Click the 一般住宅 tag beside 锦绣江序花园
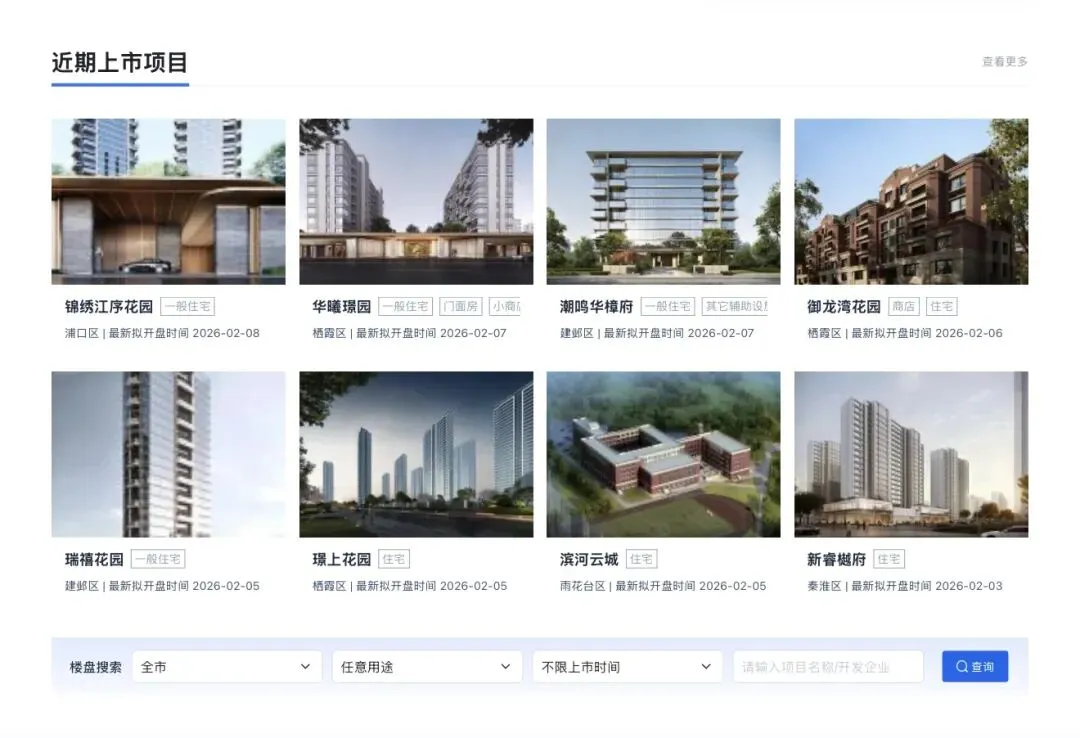Viewport: 1080px width, 738px height. [187, 306]
